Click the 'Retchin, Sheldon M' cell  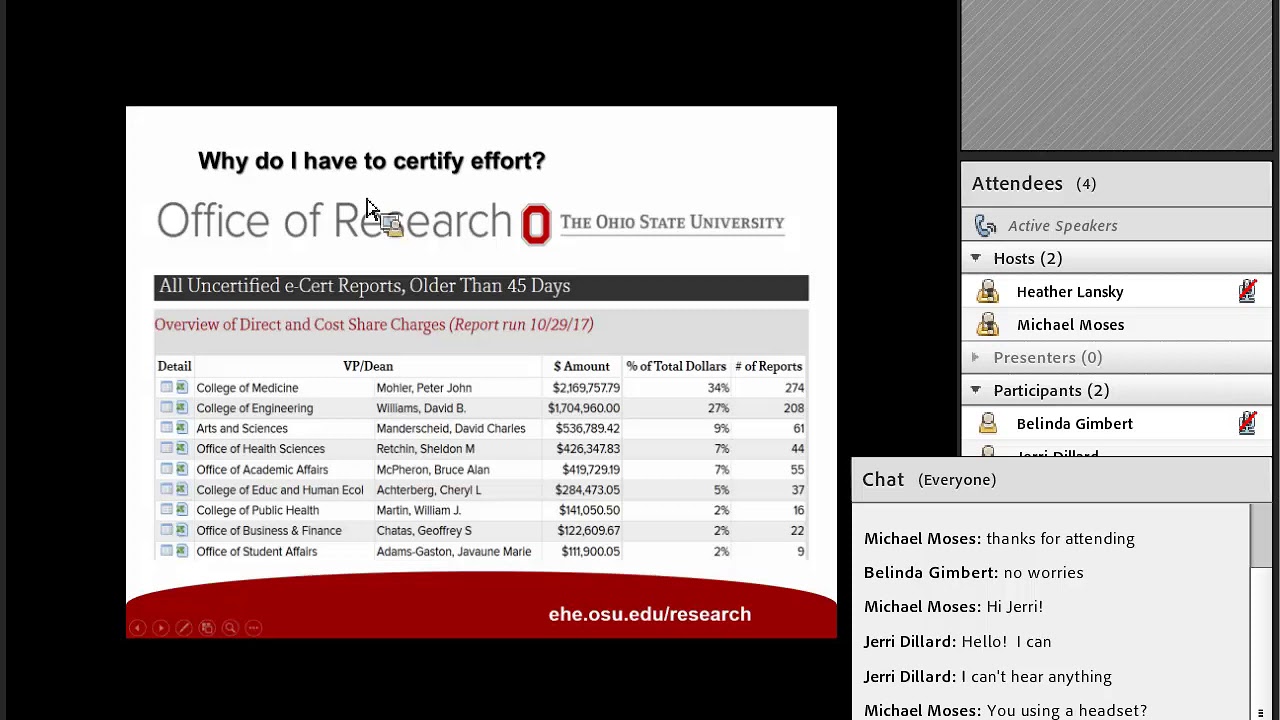point(425,449)
